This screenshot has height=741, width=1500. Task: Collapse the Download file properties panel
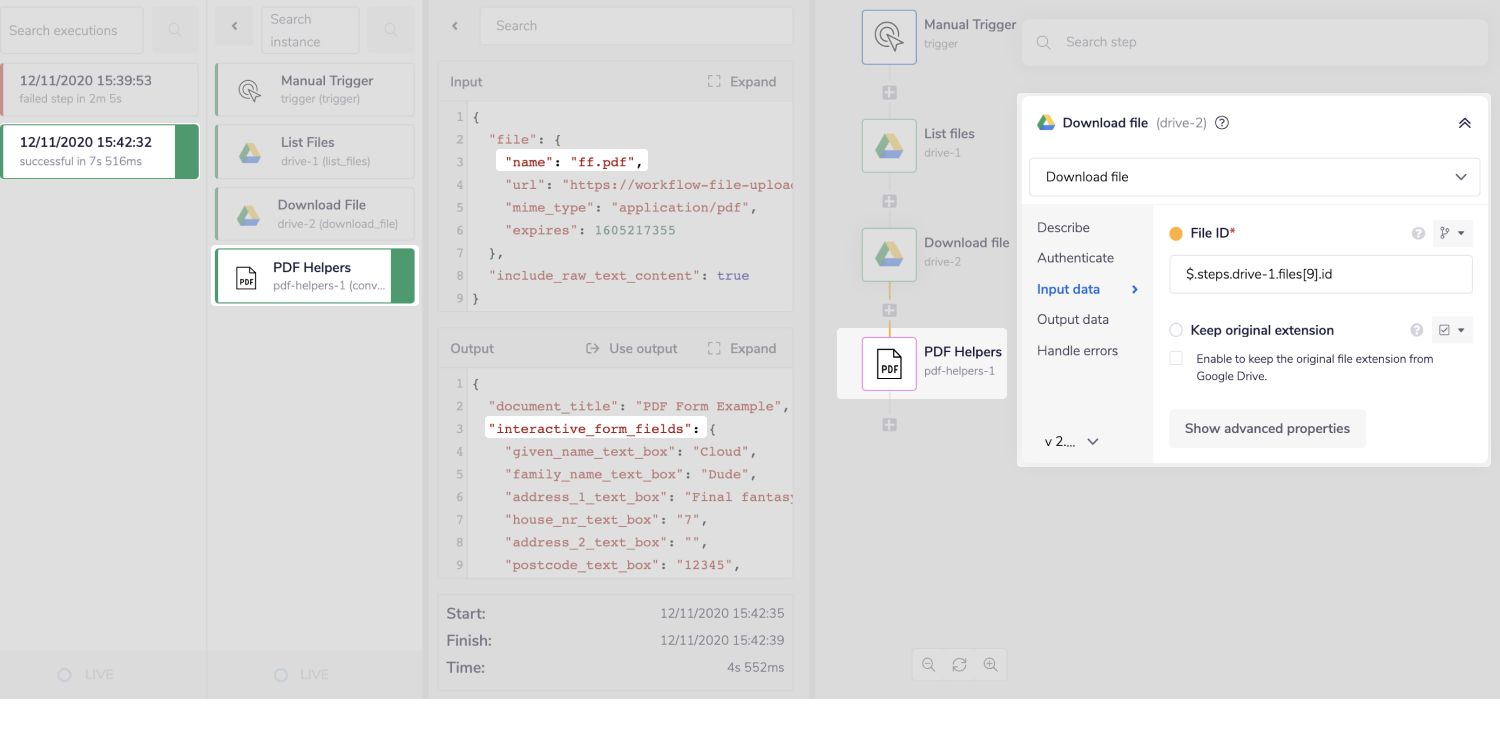1464,123
